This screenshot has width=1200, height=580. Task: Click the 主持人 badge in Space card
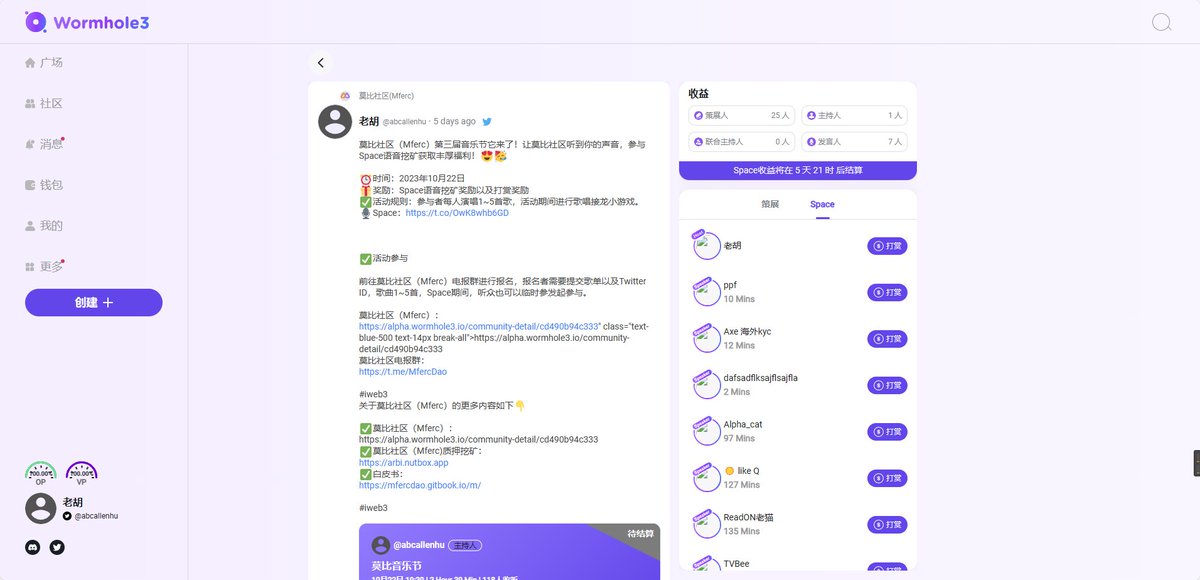tap(465, 545)
